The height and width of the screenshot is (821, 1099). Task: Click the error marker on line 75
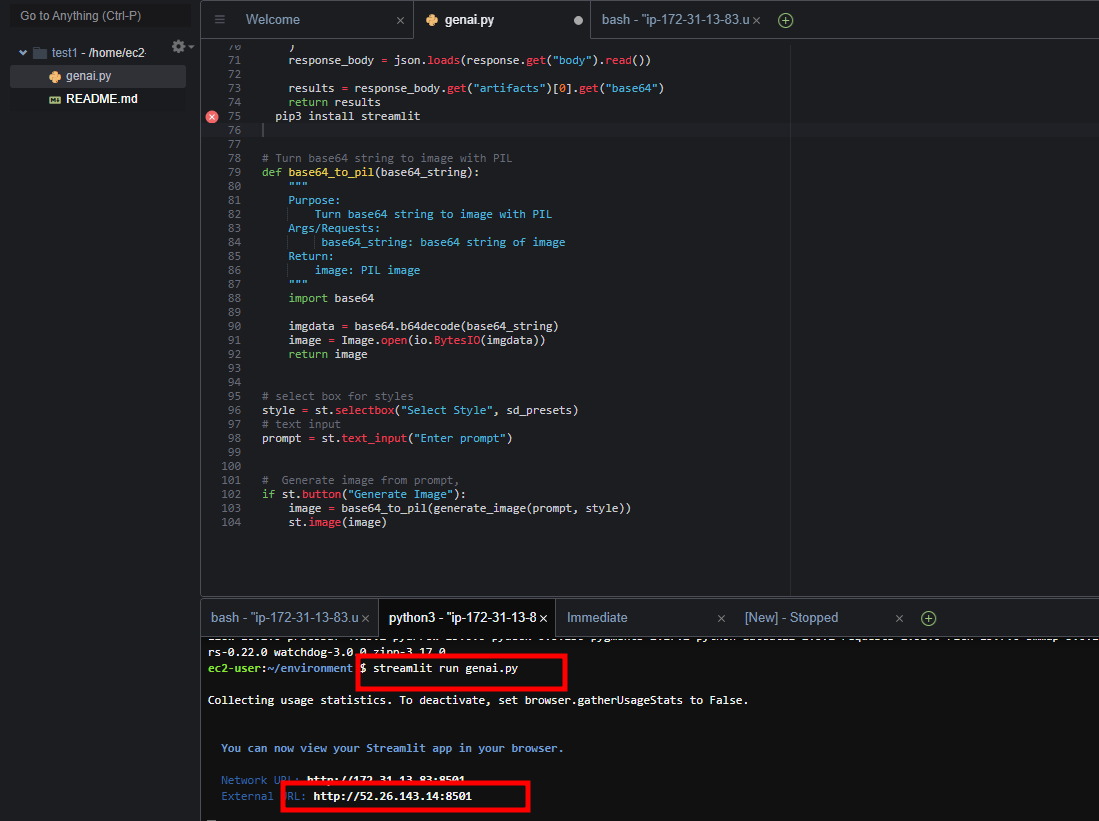pos(212,116)
